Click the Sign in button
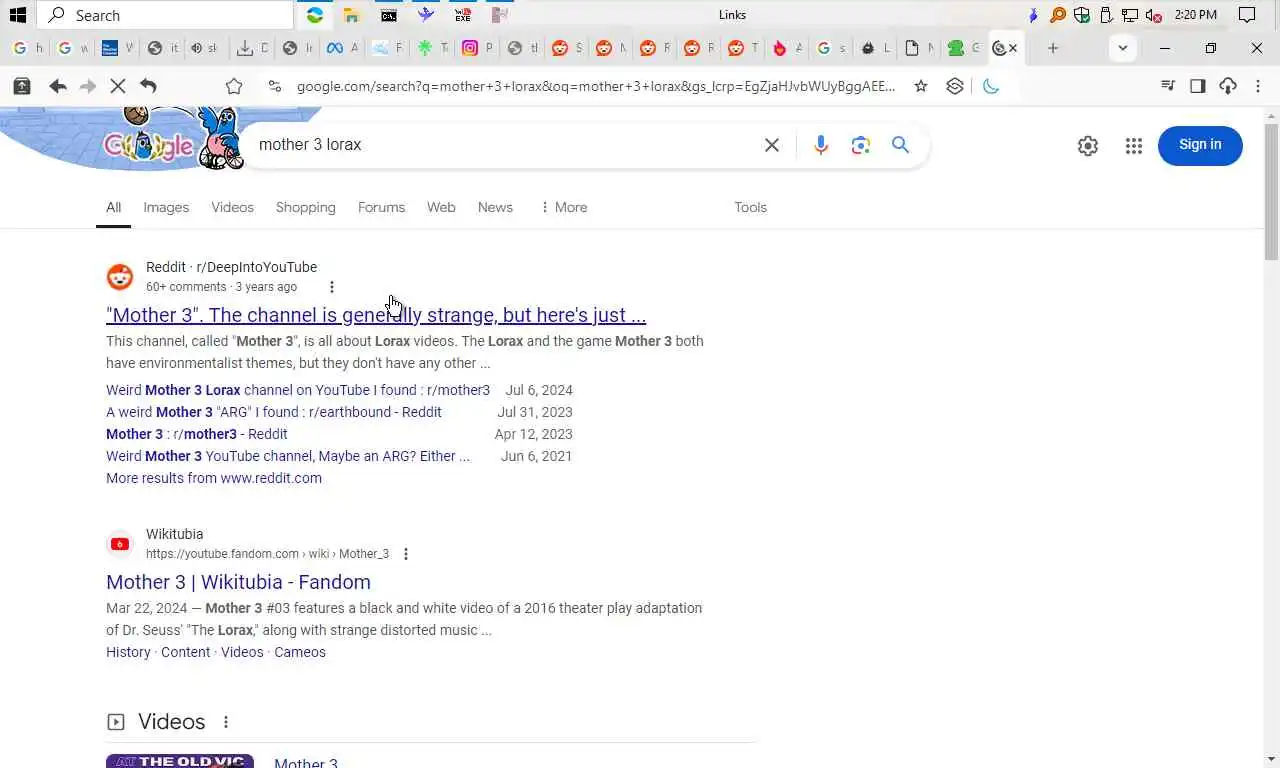The height and width of the screenshot is (768, 1280). 1200,145
